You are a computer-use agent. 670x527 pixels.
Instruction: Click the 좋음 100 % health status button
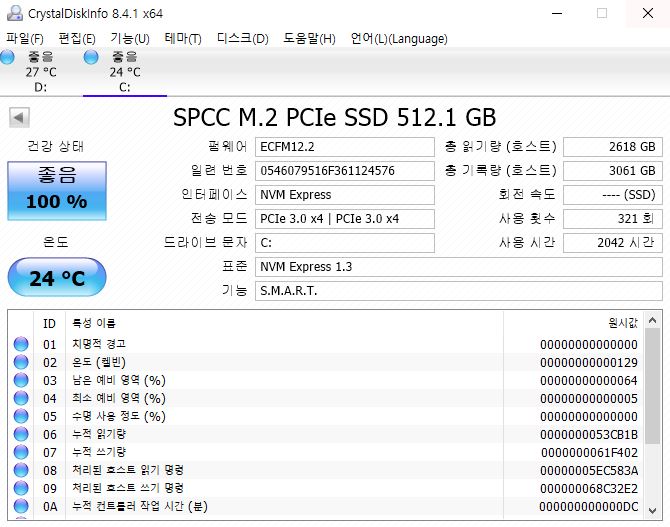coord(57,191)
